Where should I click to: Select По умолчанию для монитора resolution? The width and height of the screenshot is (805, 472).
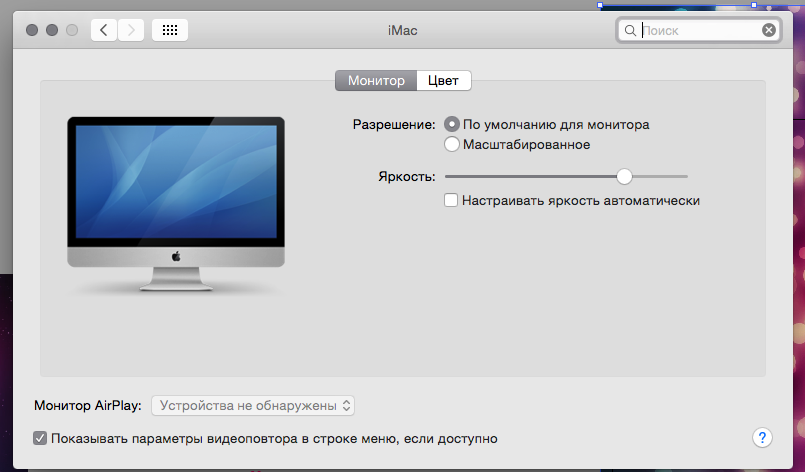[452, 124]
